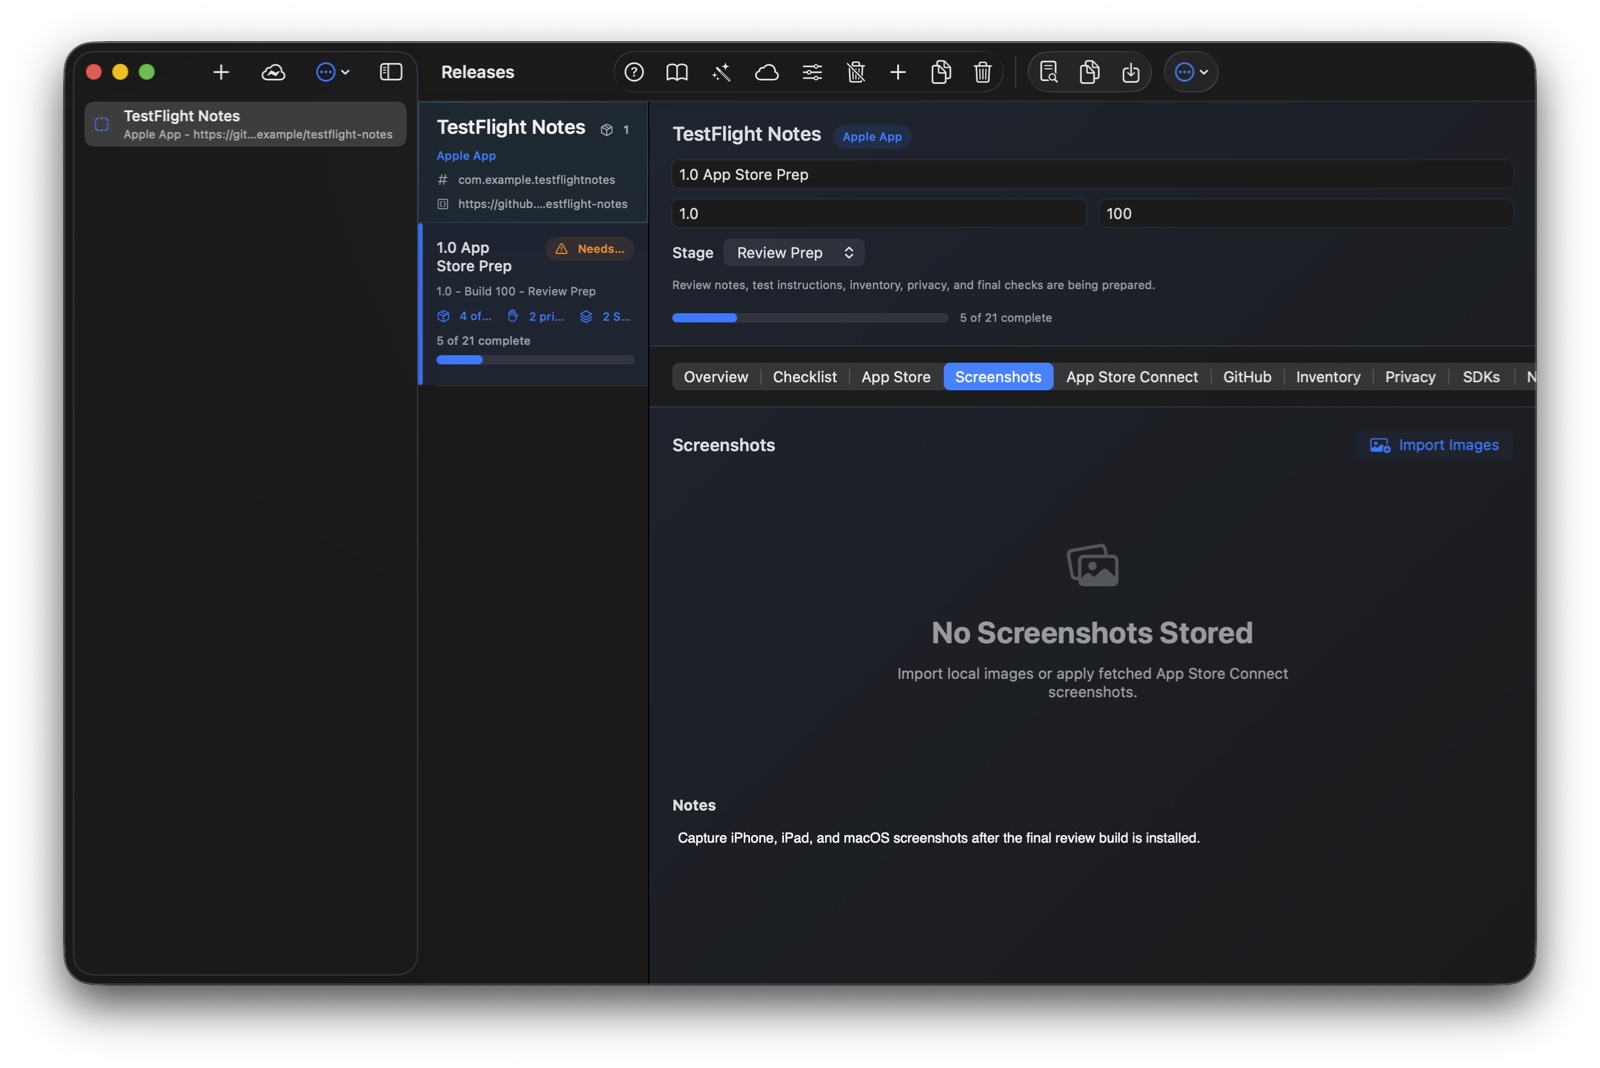
Task: Open the App Store tab
Action: [896, 377]
